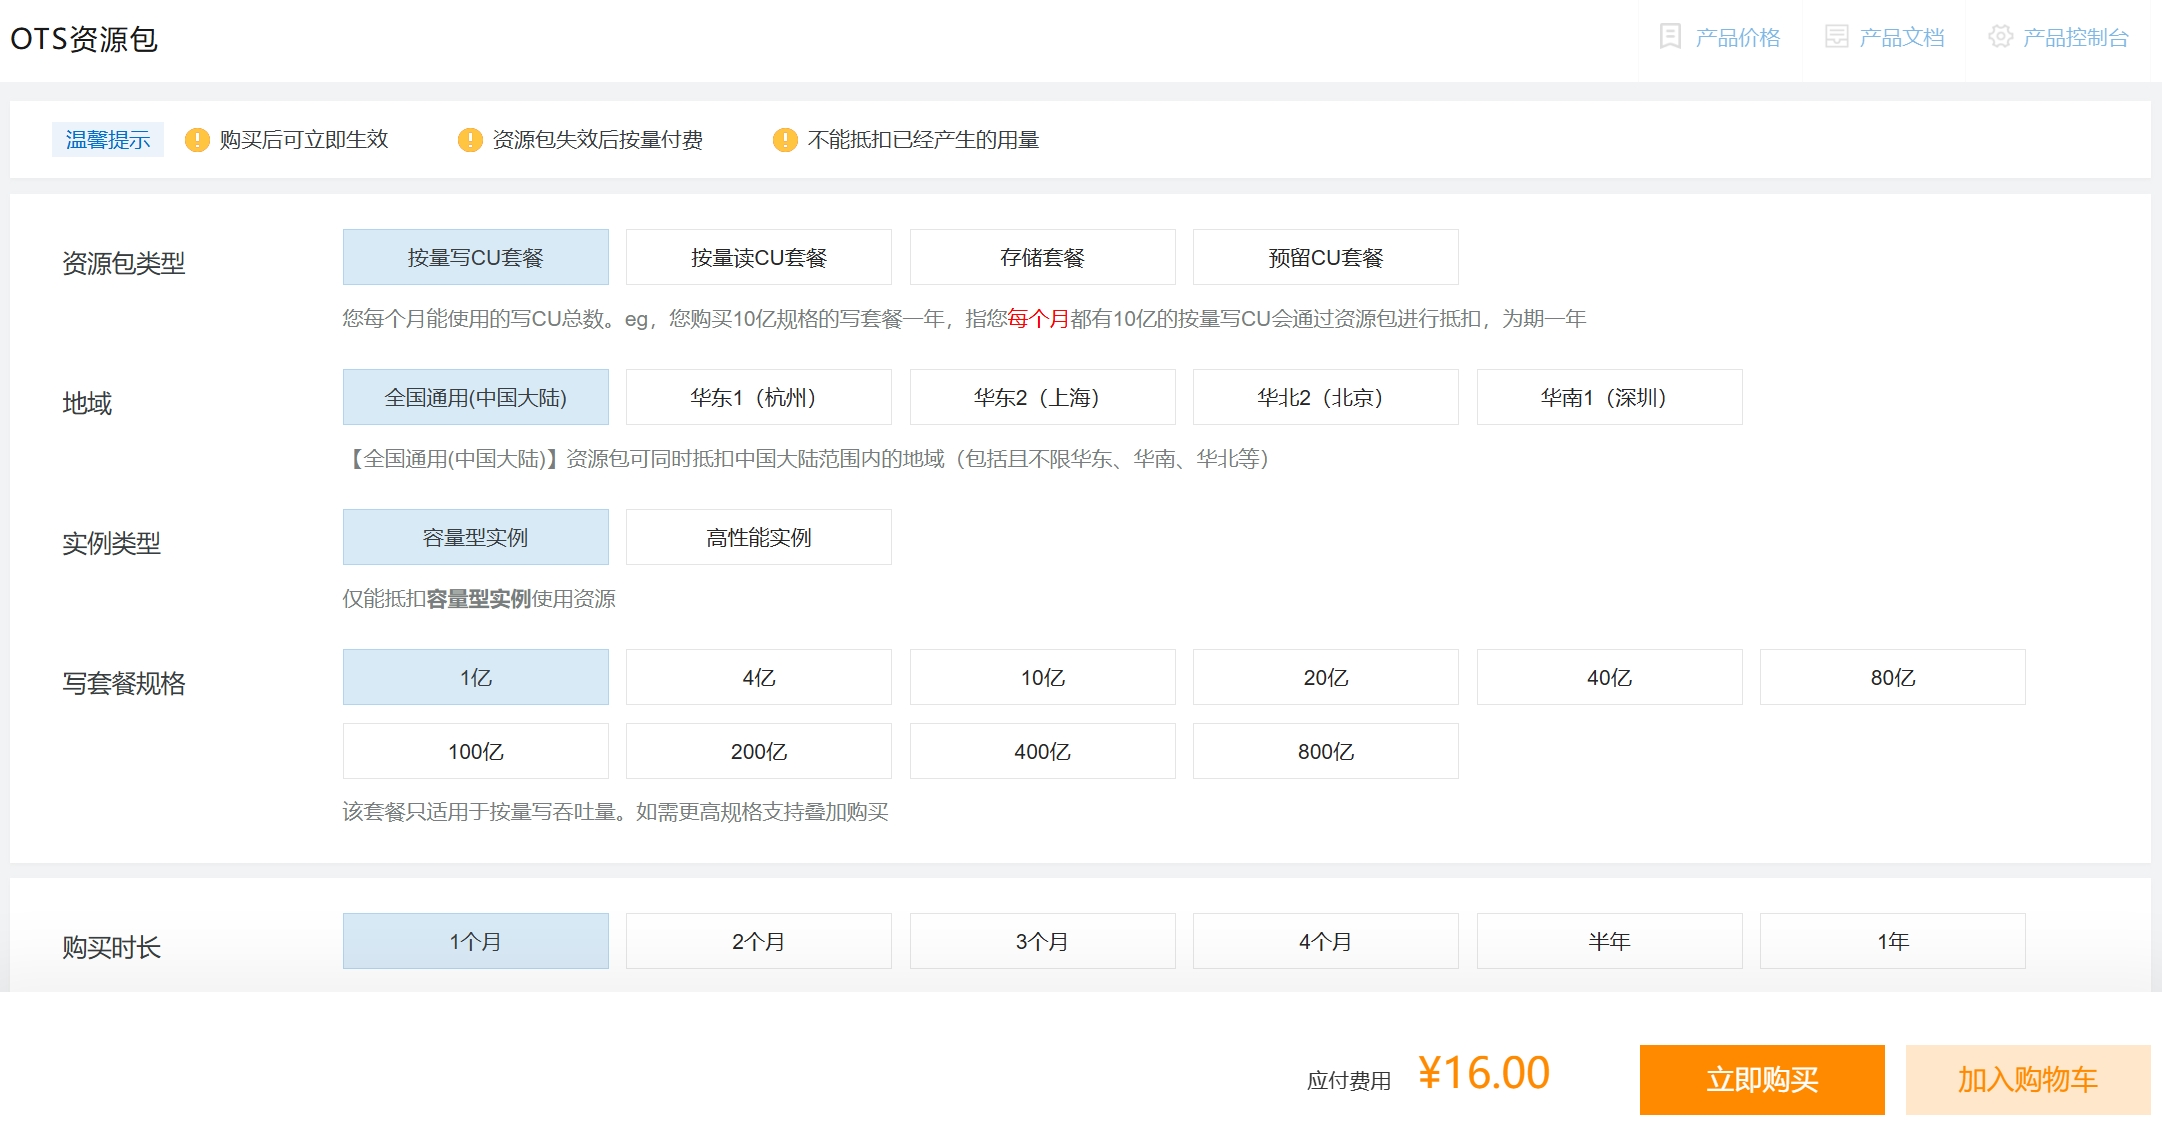Click the ¥16.00 payable price
This screenshot has width=2162, height=1135.
pyautogui.click(x=1484, y=1074)
